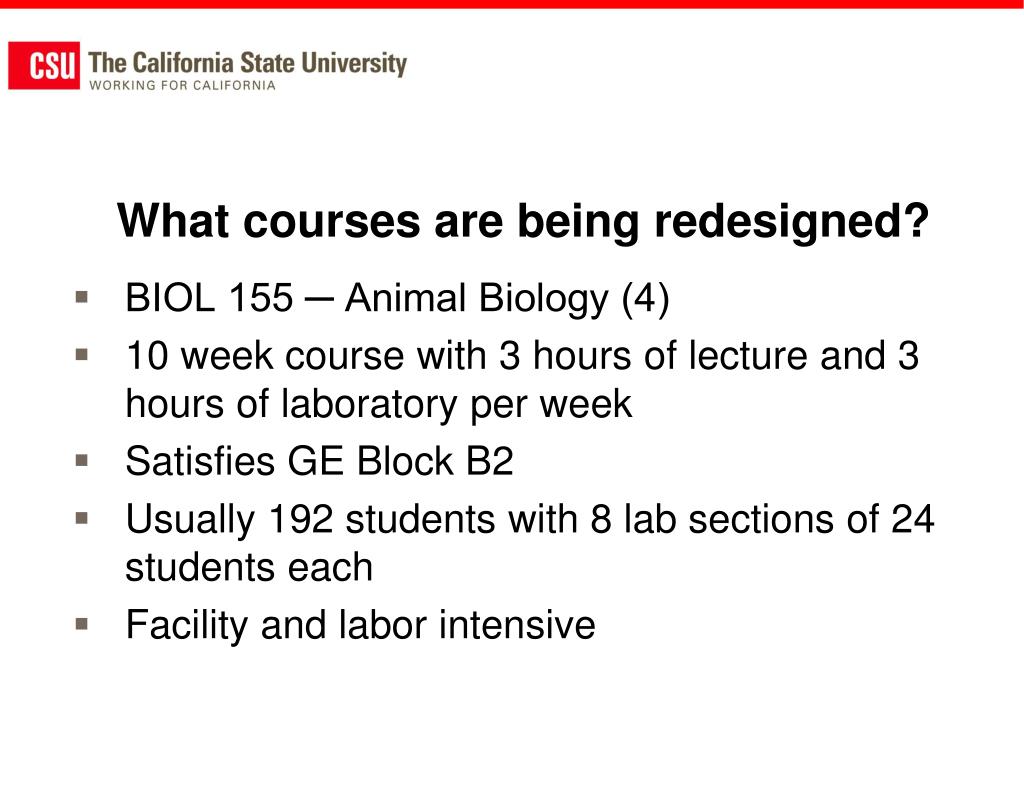Click the 'BIOL 155 — Animal Biology (4)' line
Image resolution: width=1024 pixels, height=791 pixels.
[398, 300]
